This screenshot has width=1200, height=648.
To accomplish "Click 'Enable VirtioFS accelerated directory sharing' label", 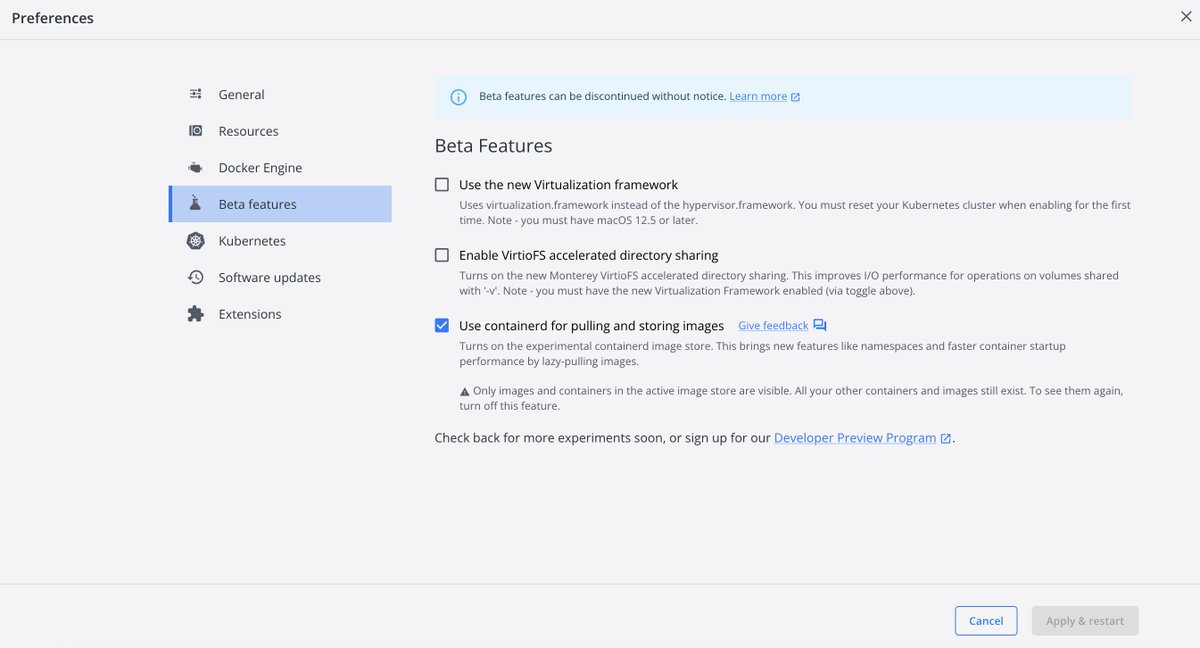I will point(588,255).
